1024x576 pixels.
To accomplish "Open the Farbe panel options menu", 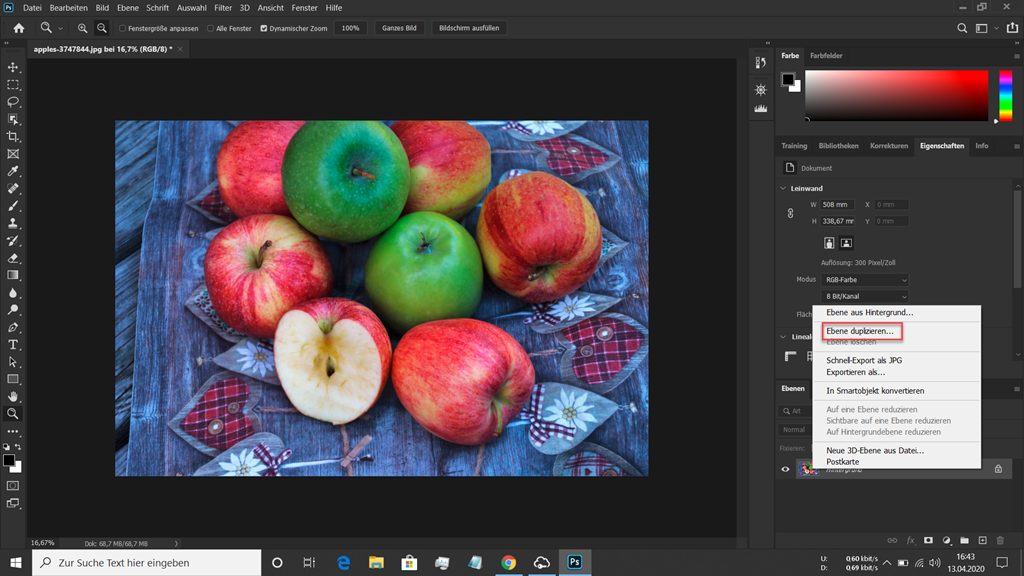I will pos(1016,56).
